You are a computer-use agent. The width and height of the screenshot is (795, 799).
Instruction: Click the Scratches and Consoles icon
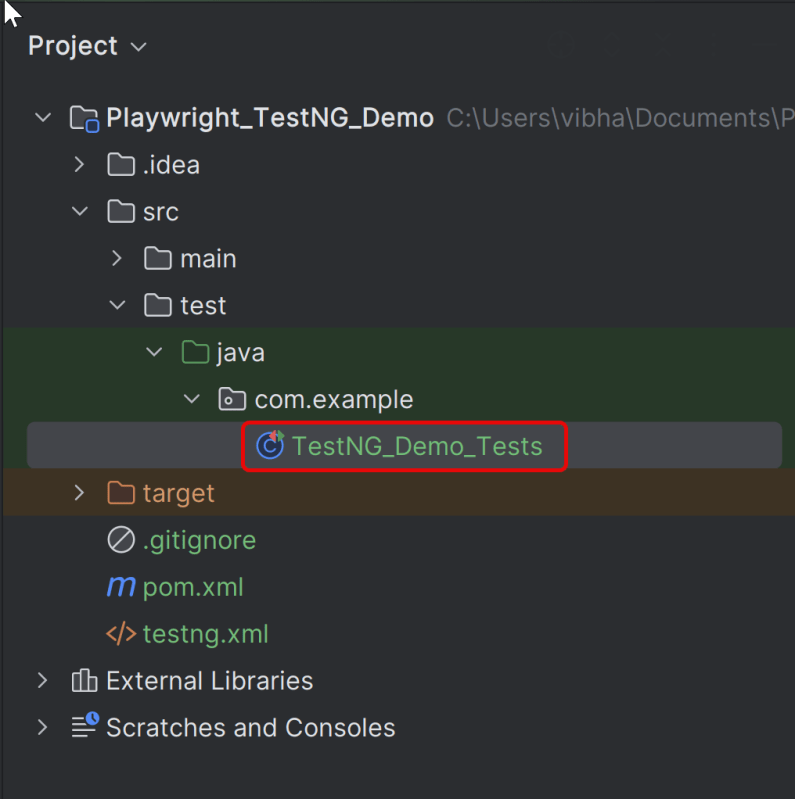pyautogui.click(x=85, y=727)
